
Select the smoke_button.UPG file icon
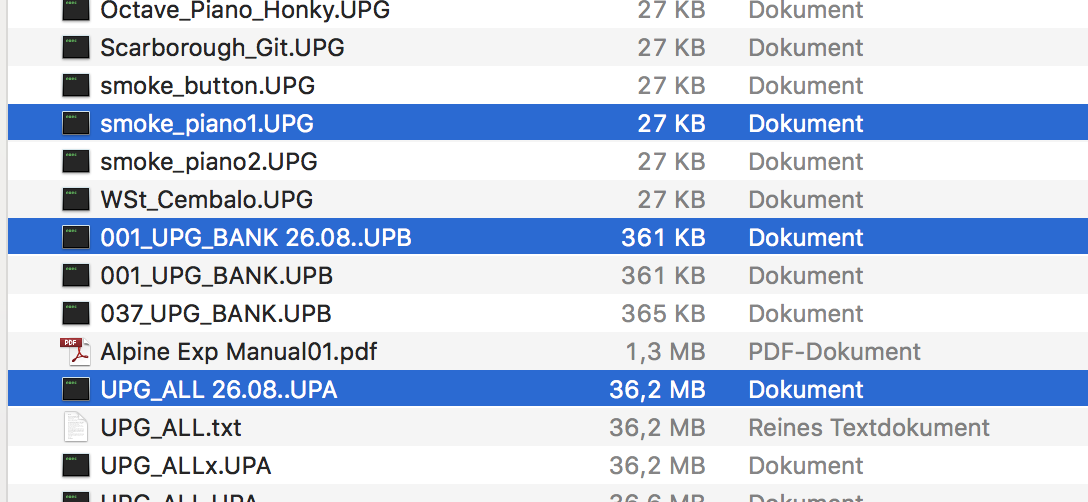[76, 85]
